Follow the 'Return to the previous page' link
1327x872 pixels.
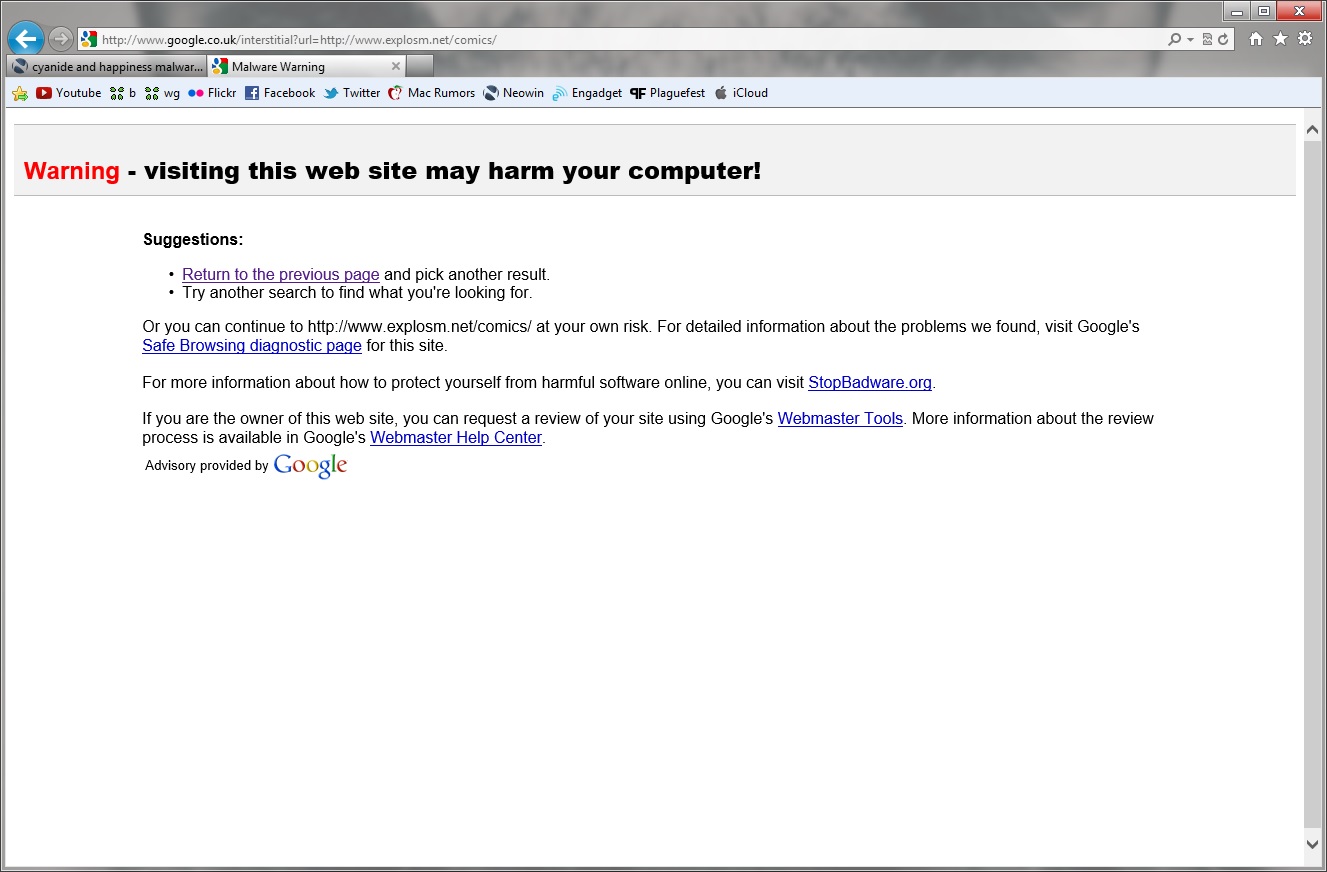(281, 275)
